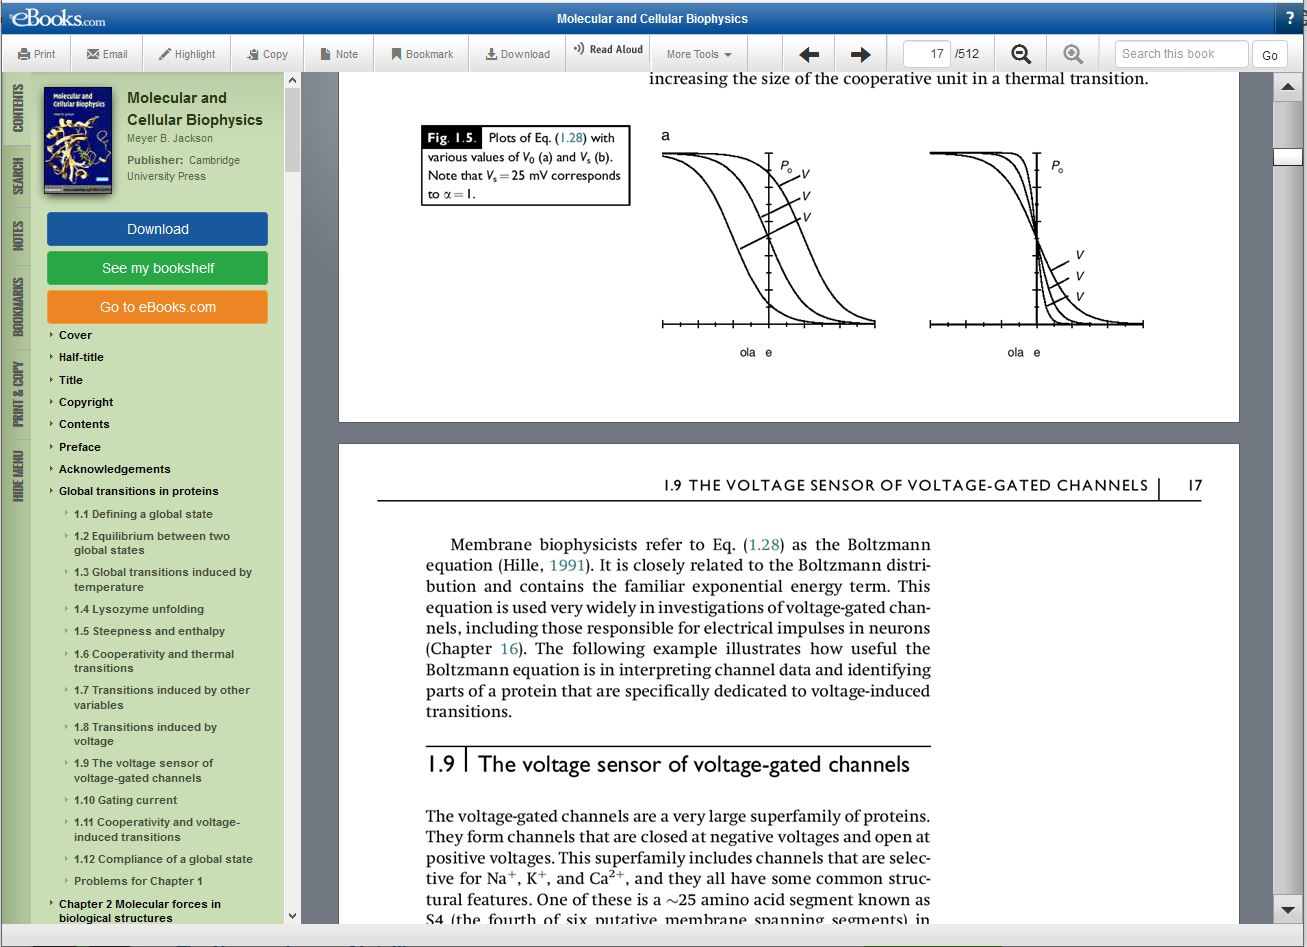
Task: Click Go to eBooks.com
Action: (157, 307)
